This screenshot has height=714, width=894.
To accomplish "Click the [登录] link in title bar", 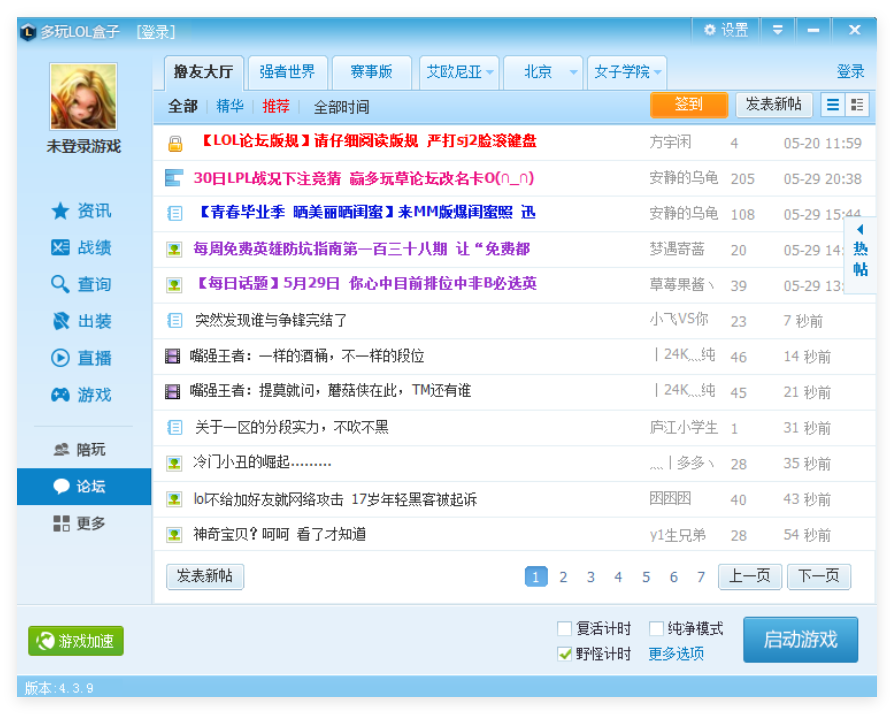I will (x=156, y=32).
